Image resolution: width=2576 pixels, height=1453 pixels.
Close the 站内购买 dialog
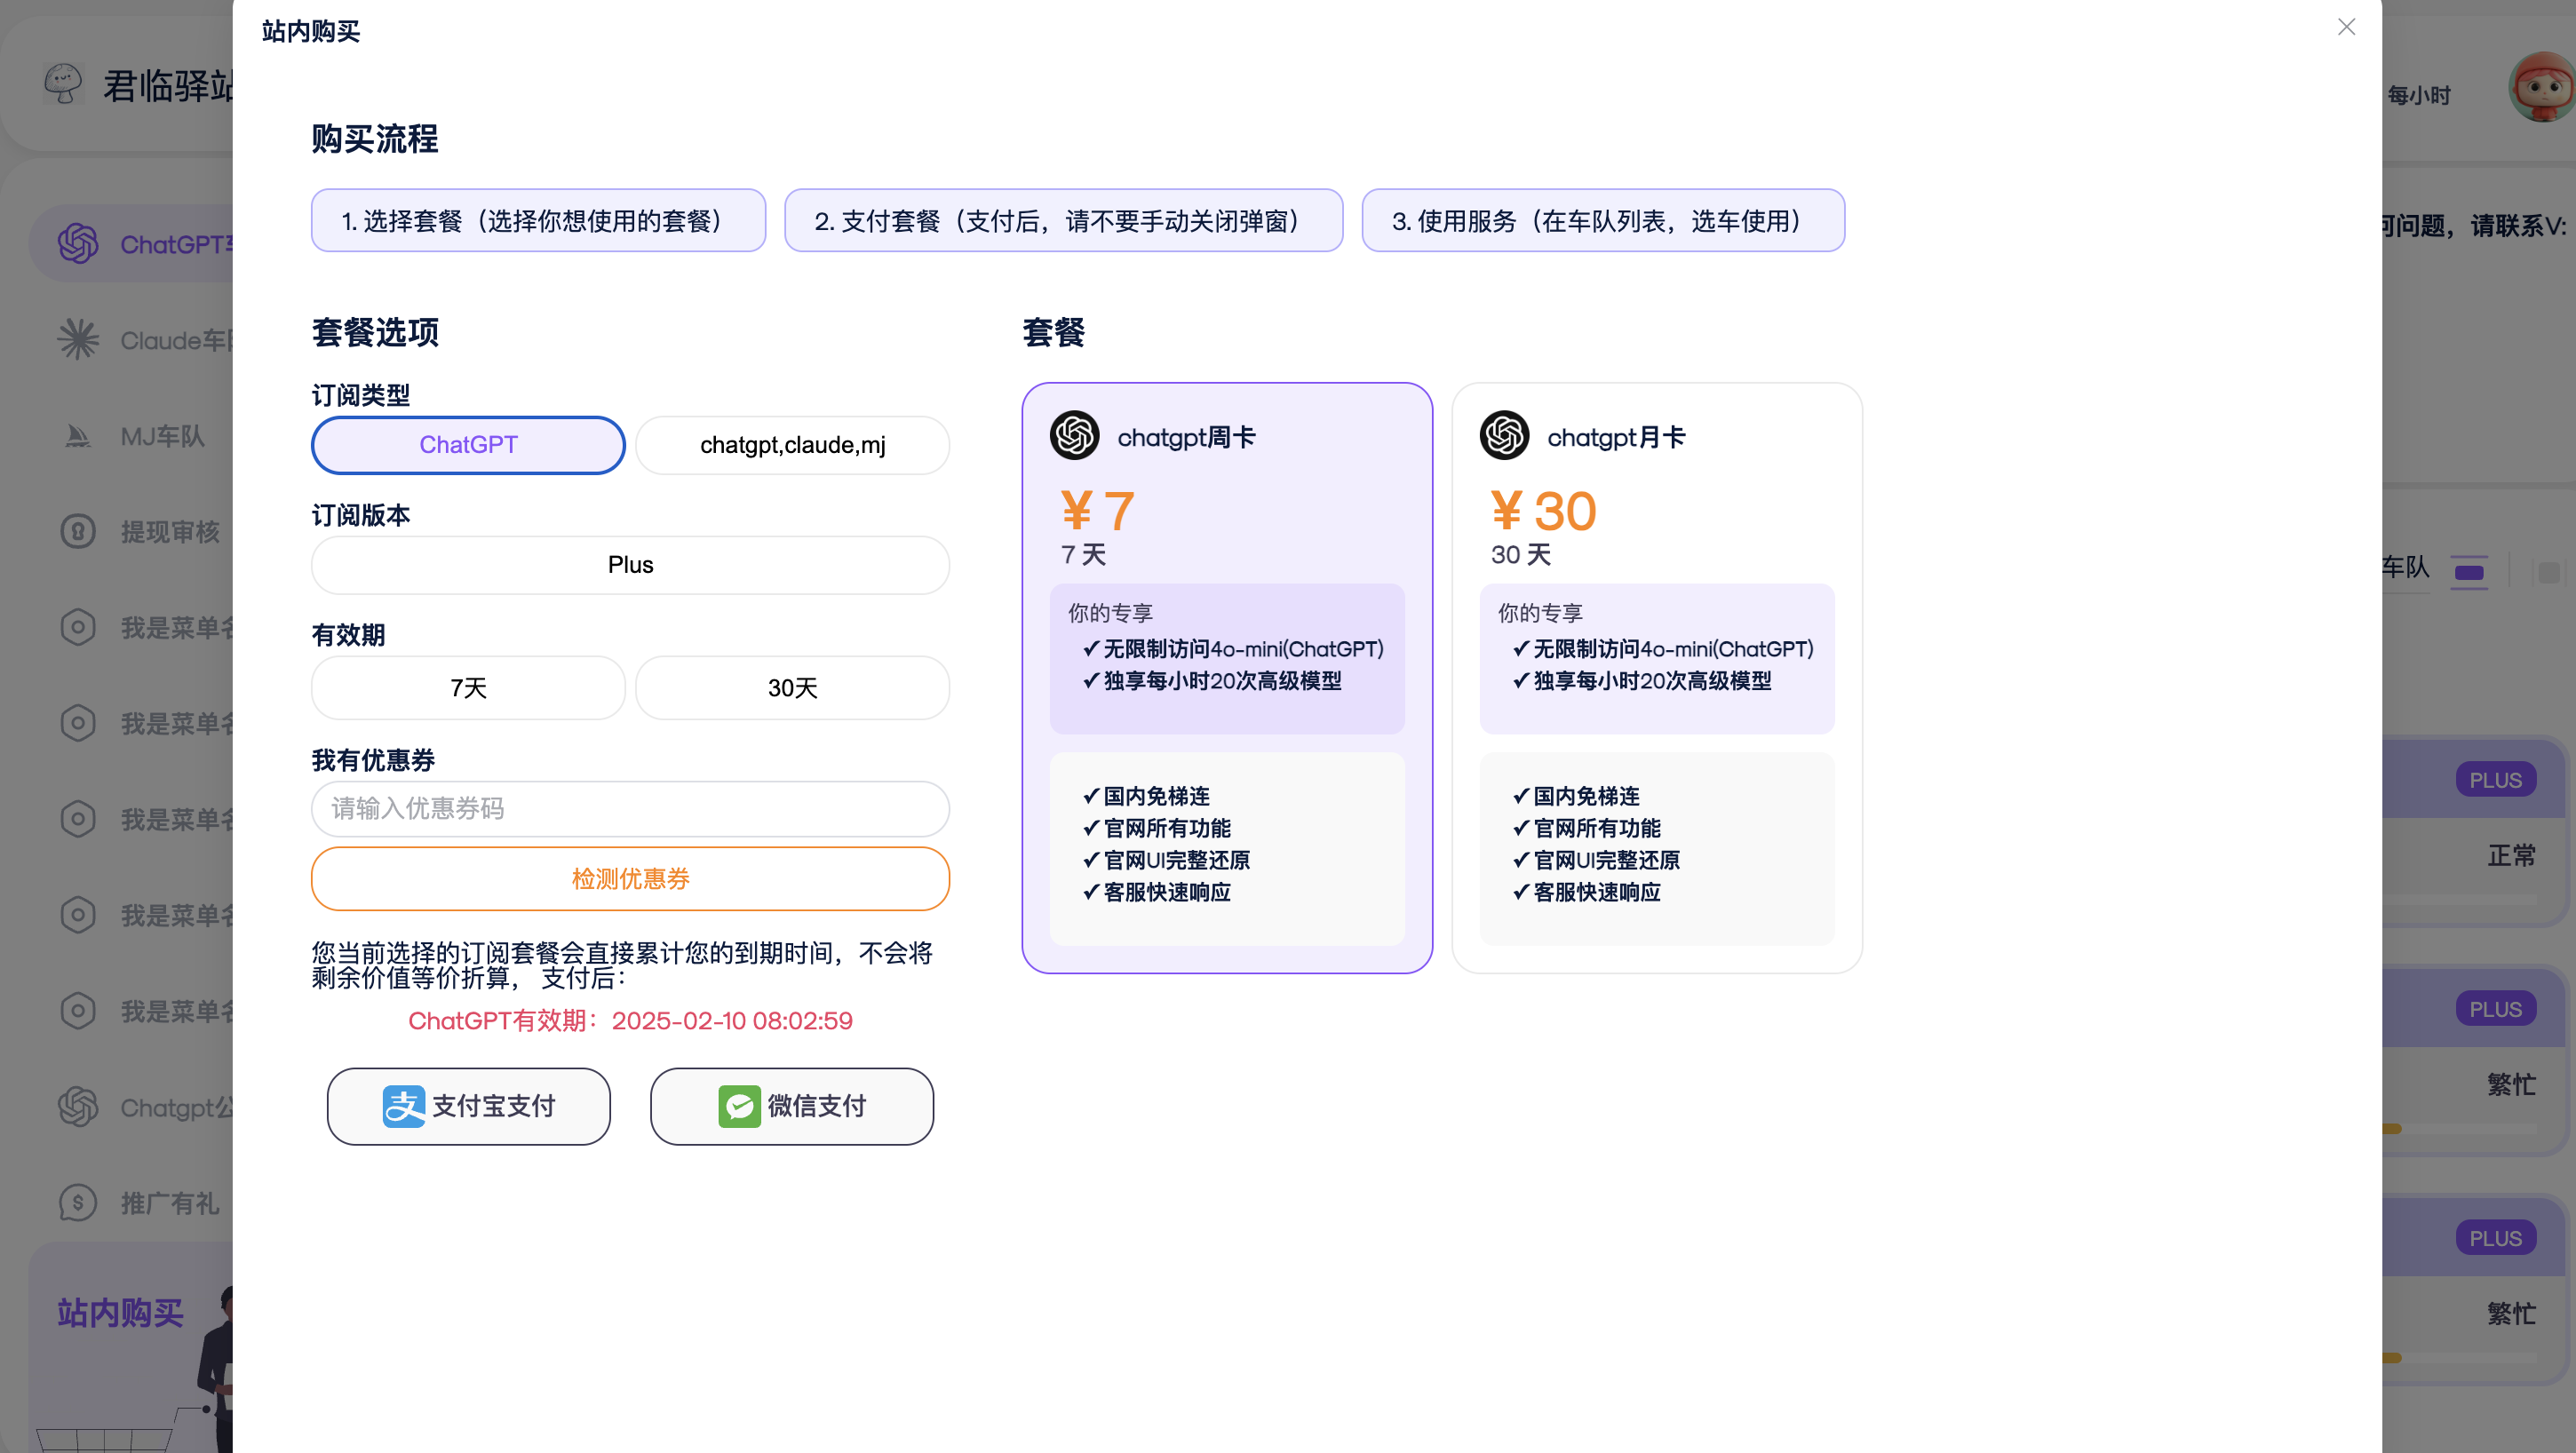(2346, 27)
